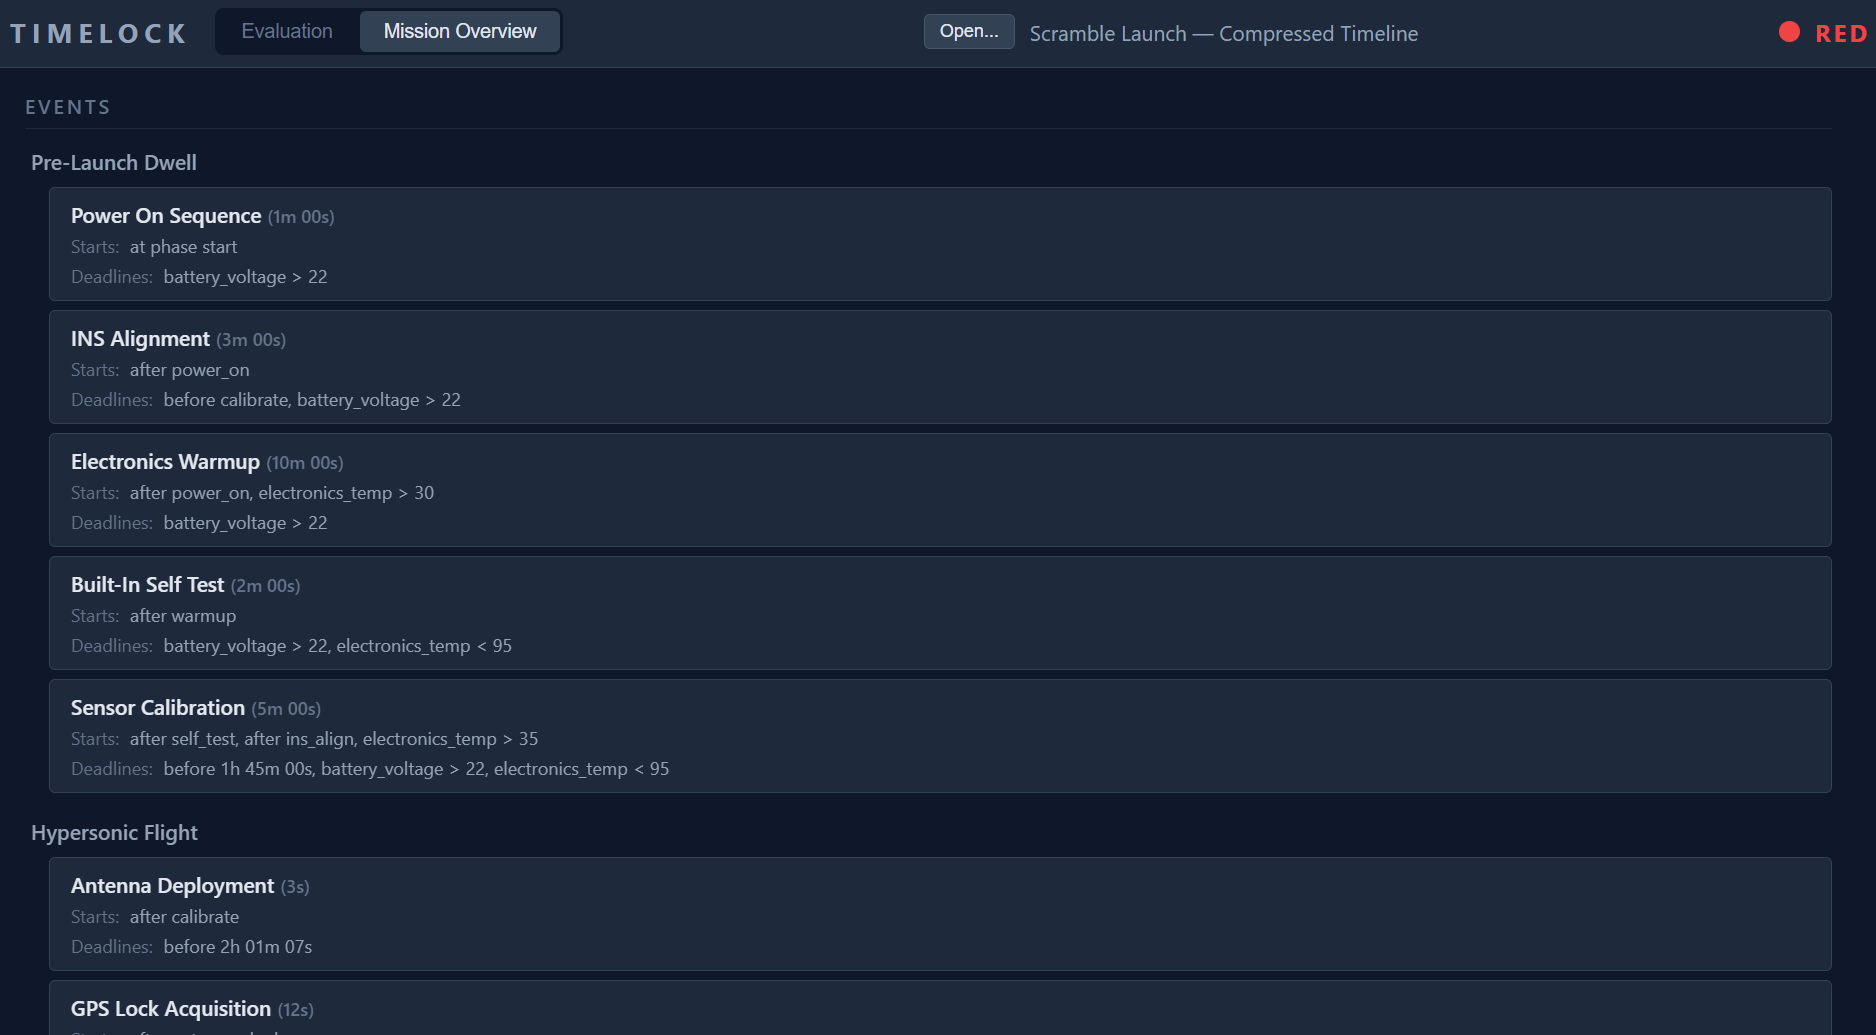Click 'battery_voltage > 22, electronics_temp < 95' in Self Test
1876x1035 pixels.
pos(338,646)
